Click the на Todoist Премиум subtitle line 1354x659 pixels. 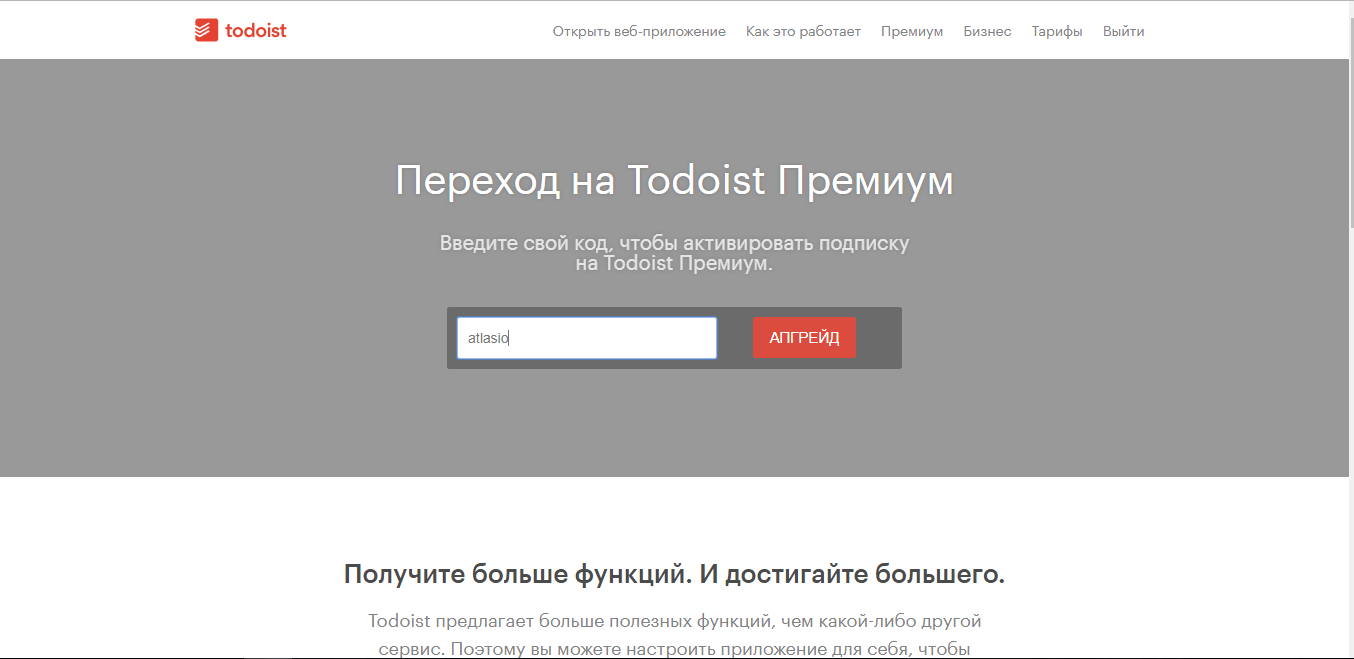point(674,265)
